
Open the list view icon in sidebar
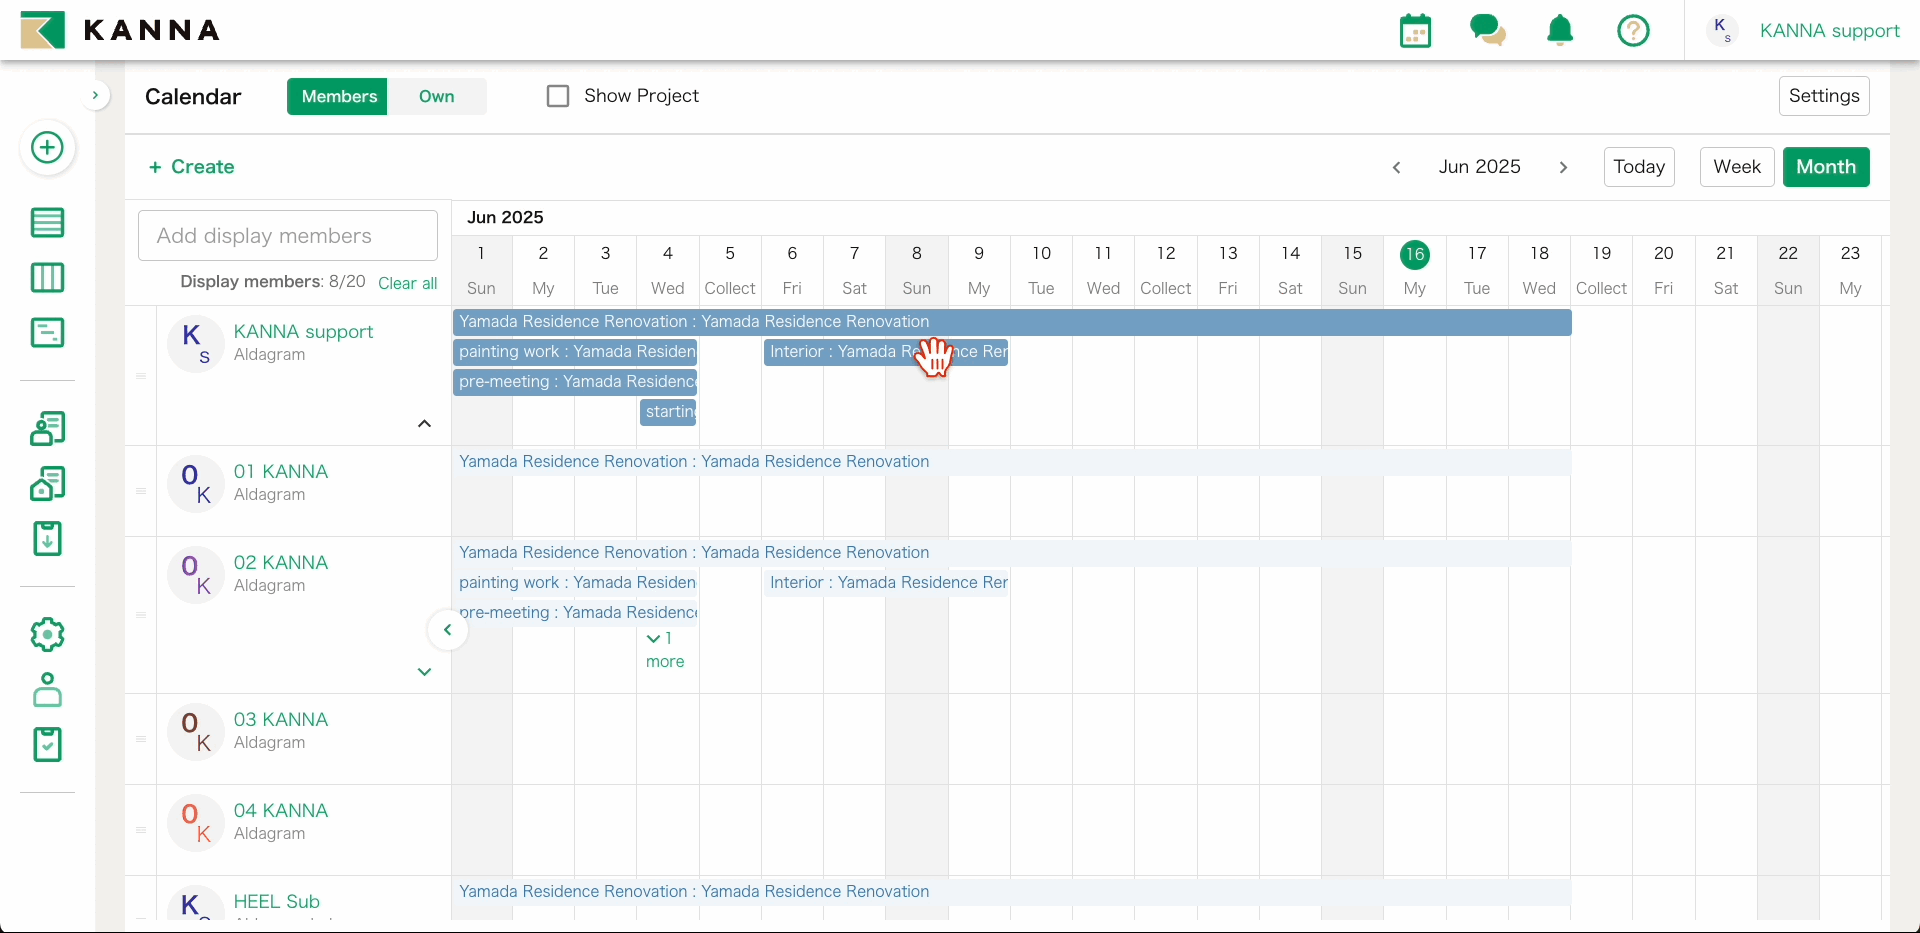(47, 222)
